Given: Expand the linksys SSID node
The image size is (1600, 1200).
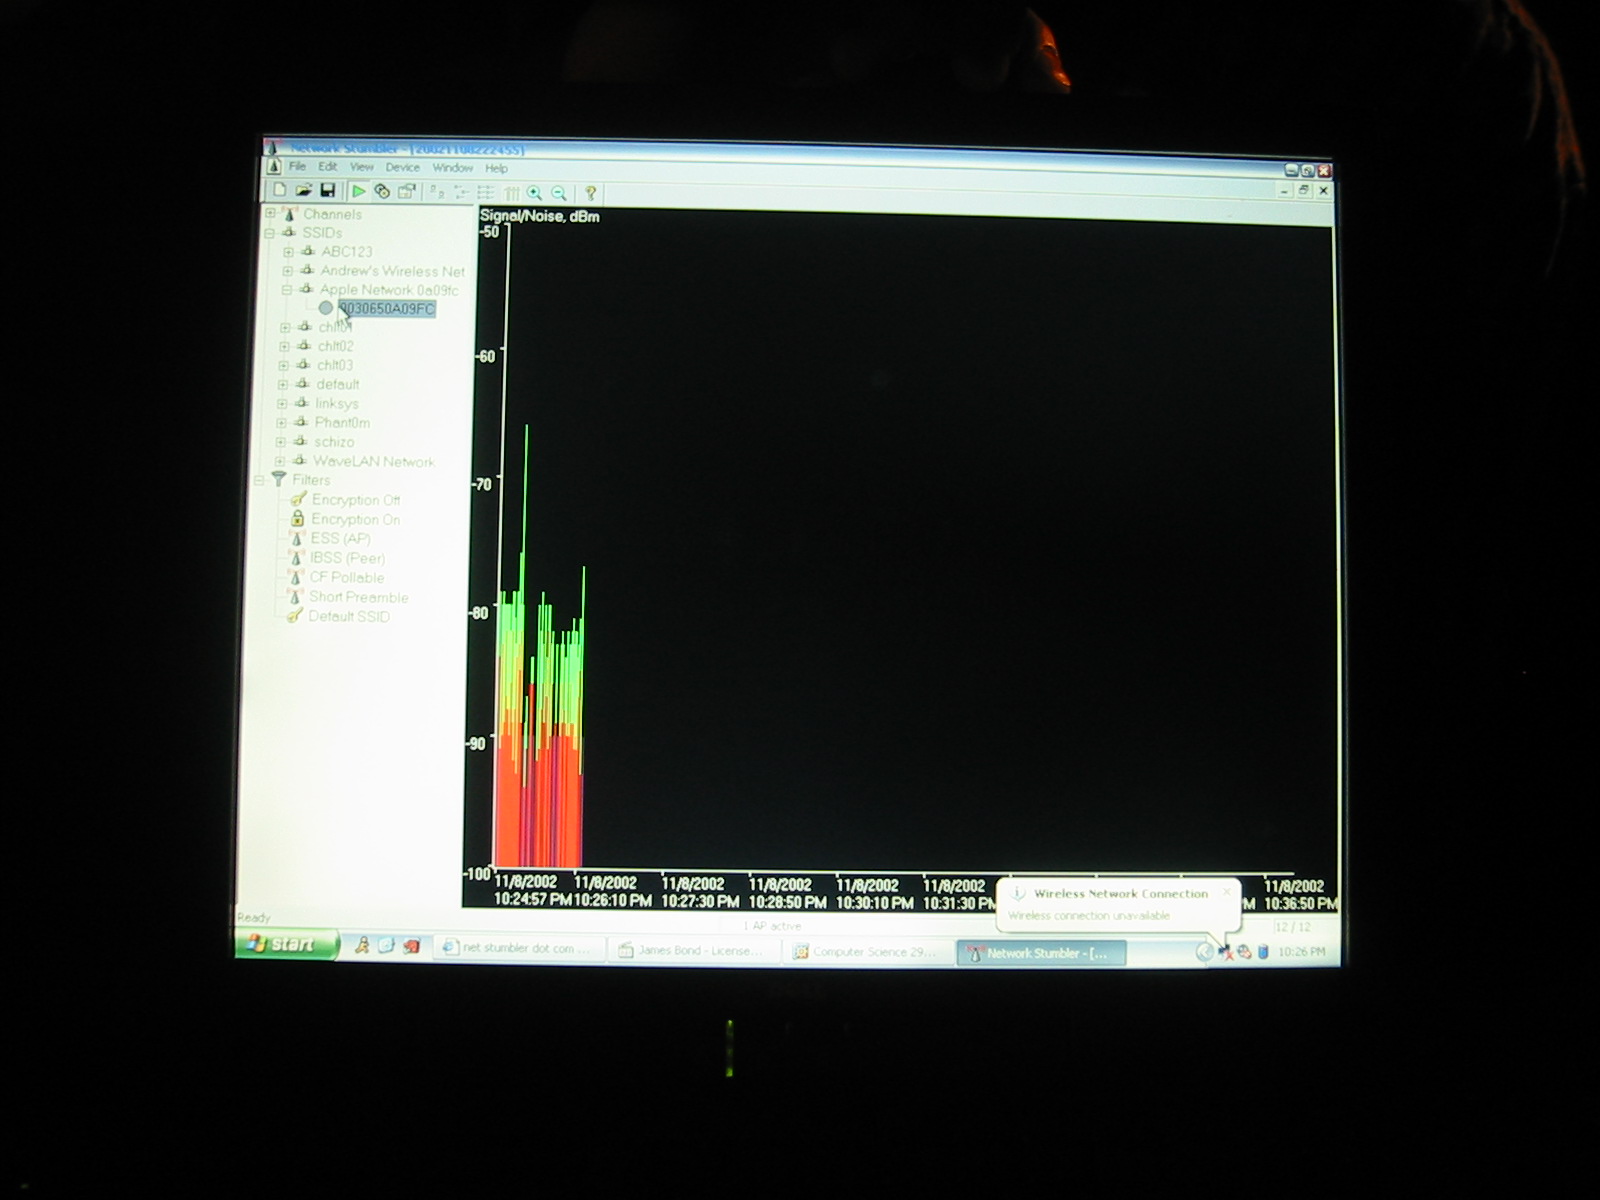Looking at the screenshot, I should point(283,404).
